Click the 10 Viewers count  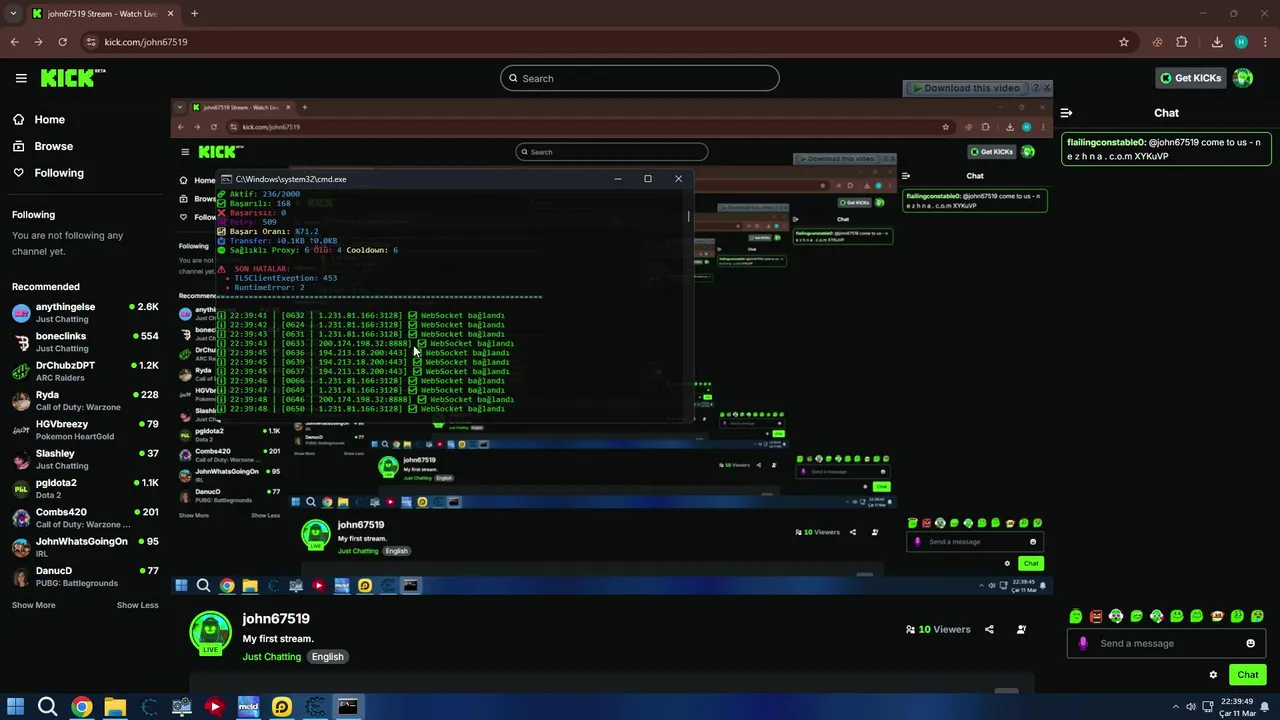click(x=938, y=629)
